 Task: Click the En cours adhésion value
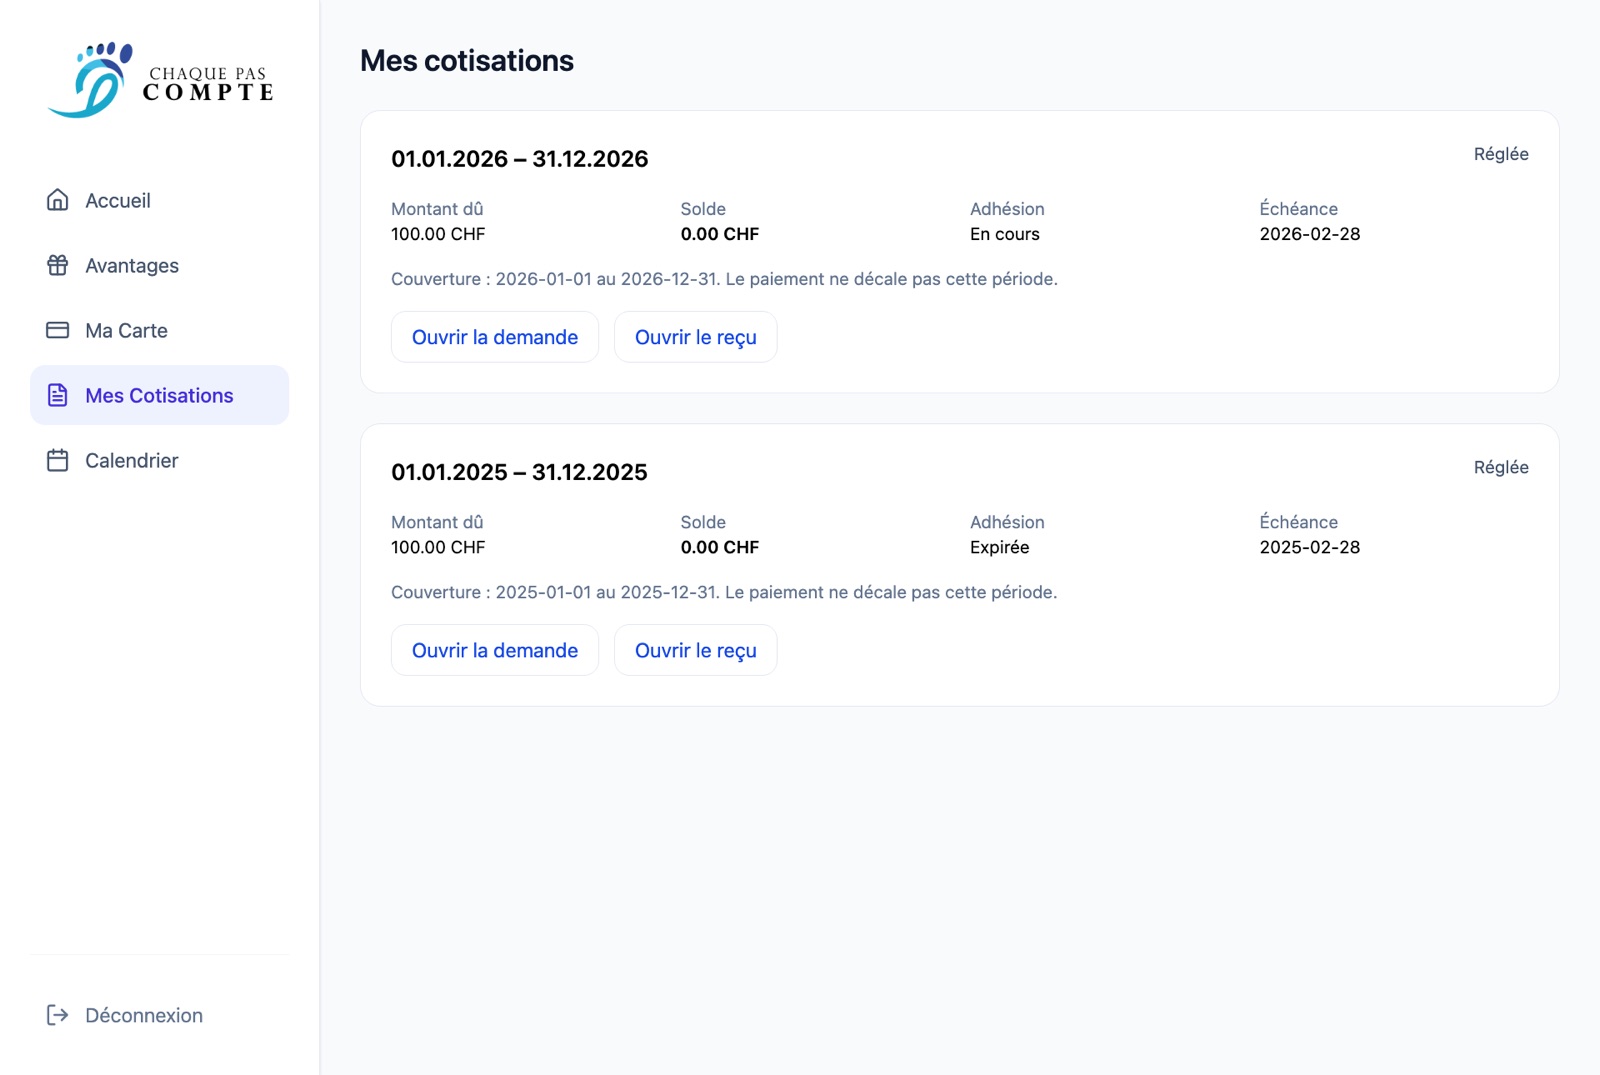[1005, 234]
